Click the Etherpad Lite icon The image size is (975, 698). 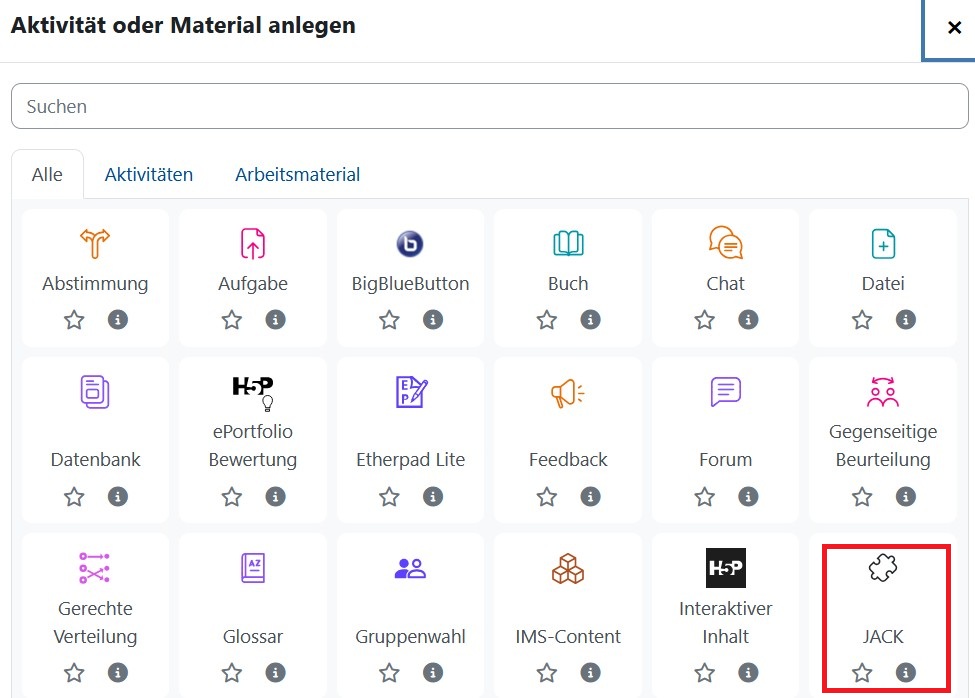pos(410,393)
